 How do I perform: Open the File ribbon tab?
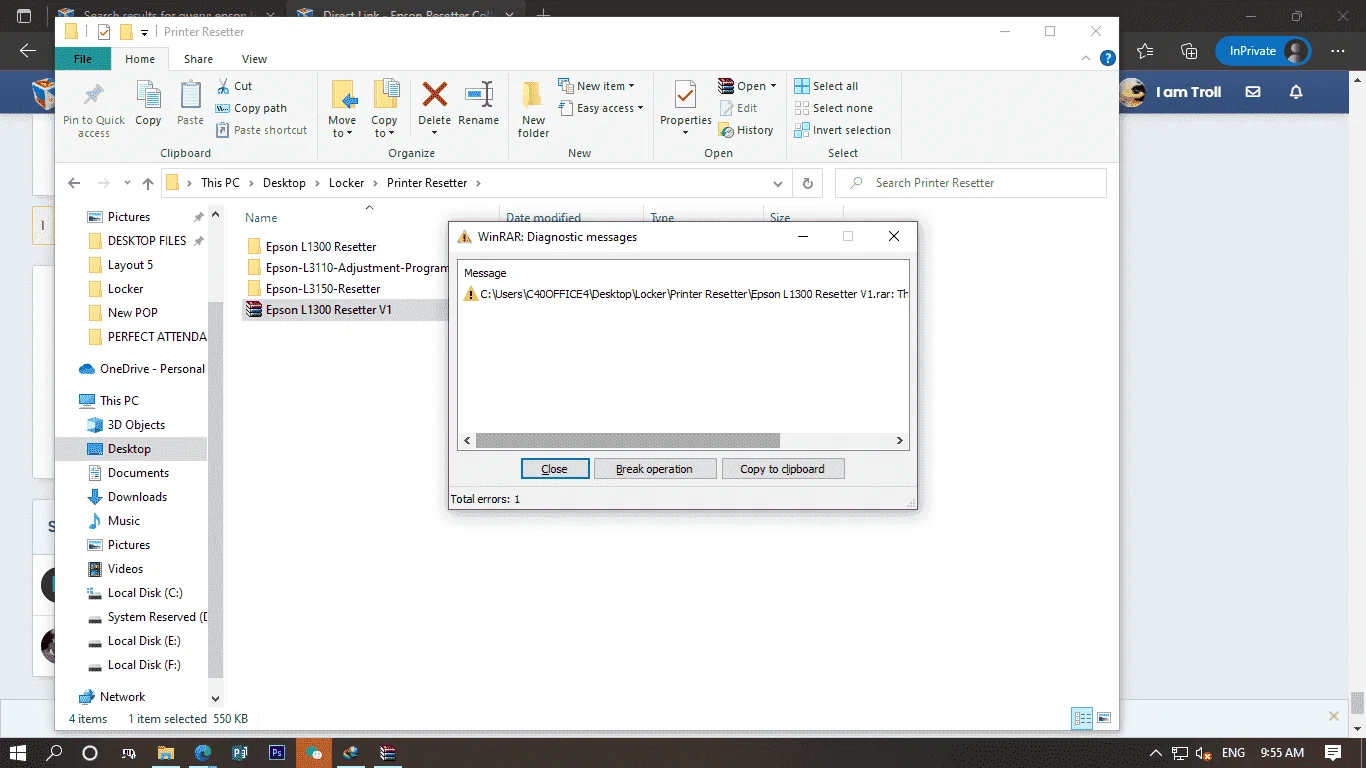tap(83, 59)
